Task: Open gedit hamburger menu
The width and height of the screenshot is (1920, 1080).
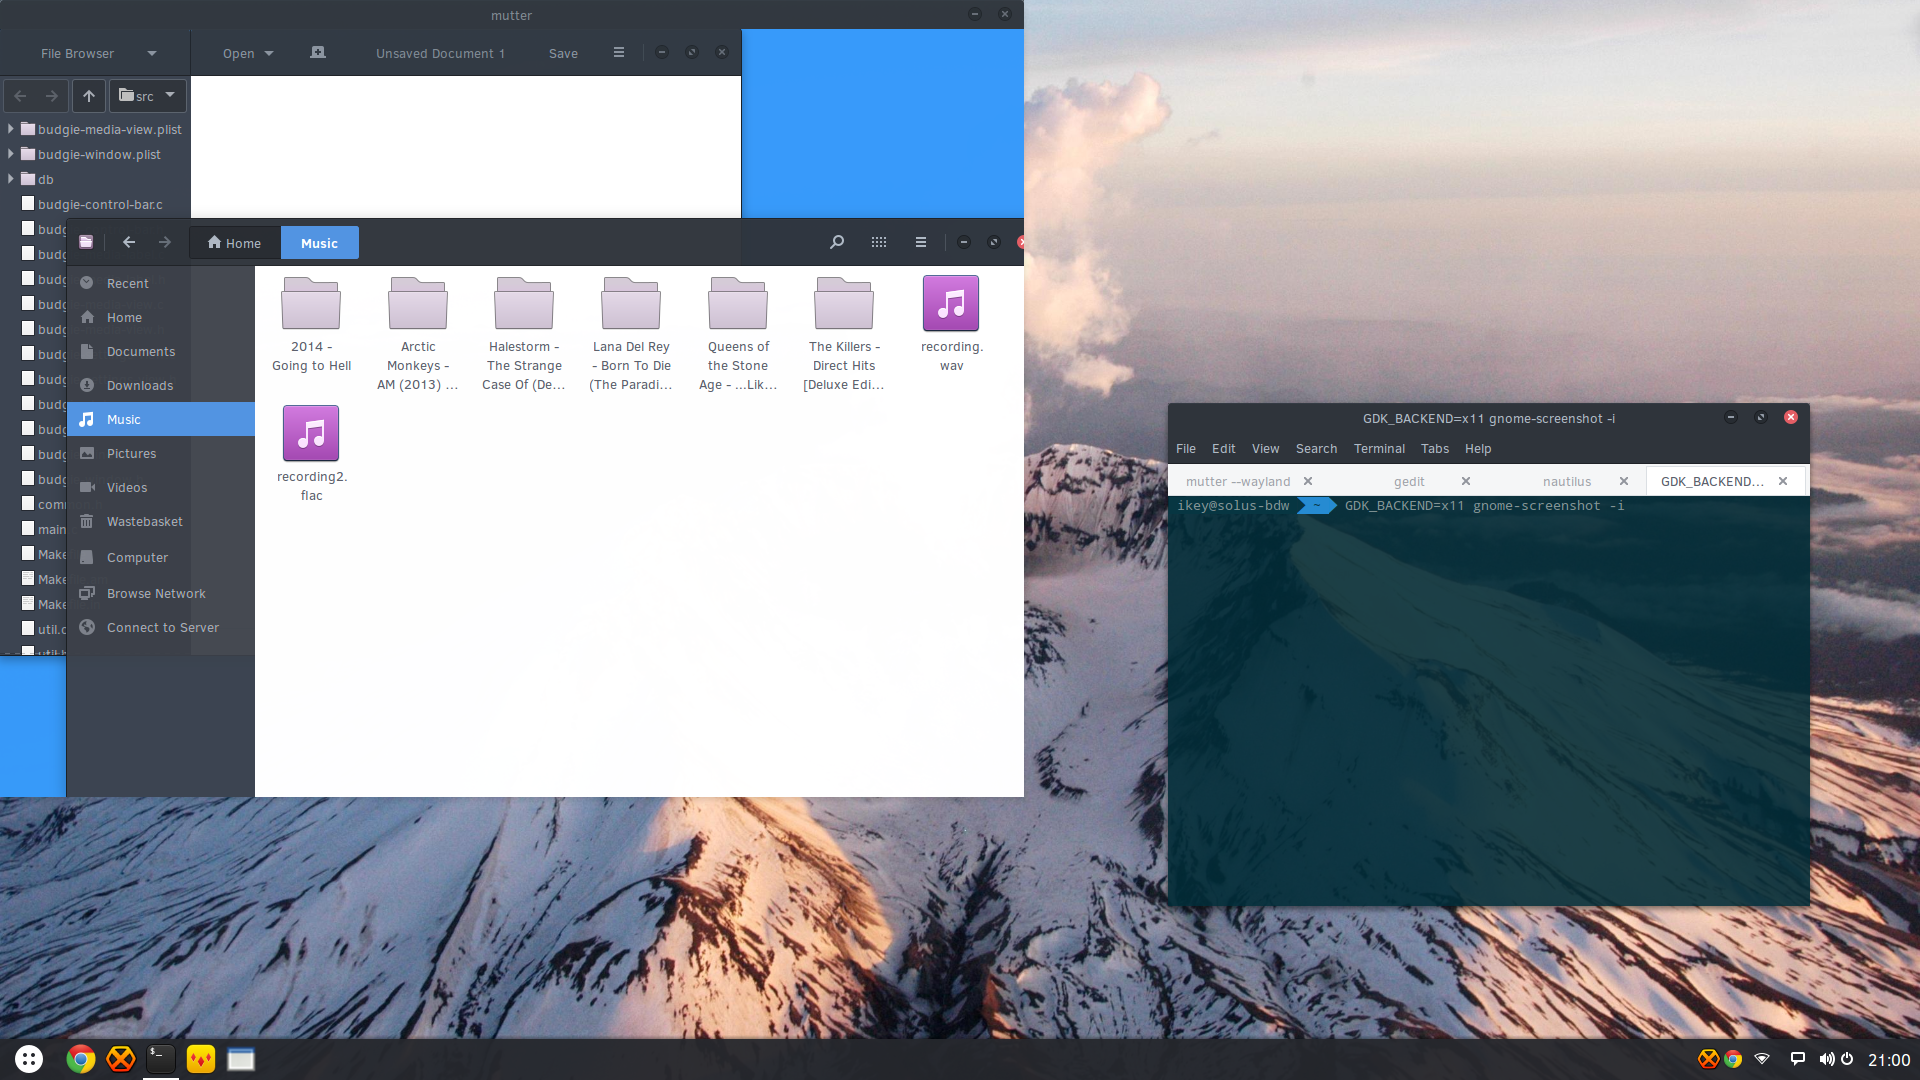Action: click(x=619, y=53)
